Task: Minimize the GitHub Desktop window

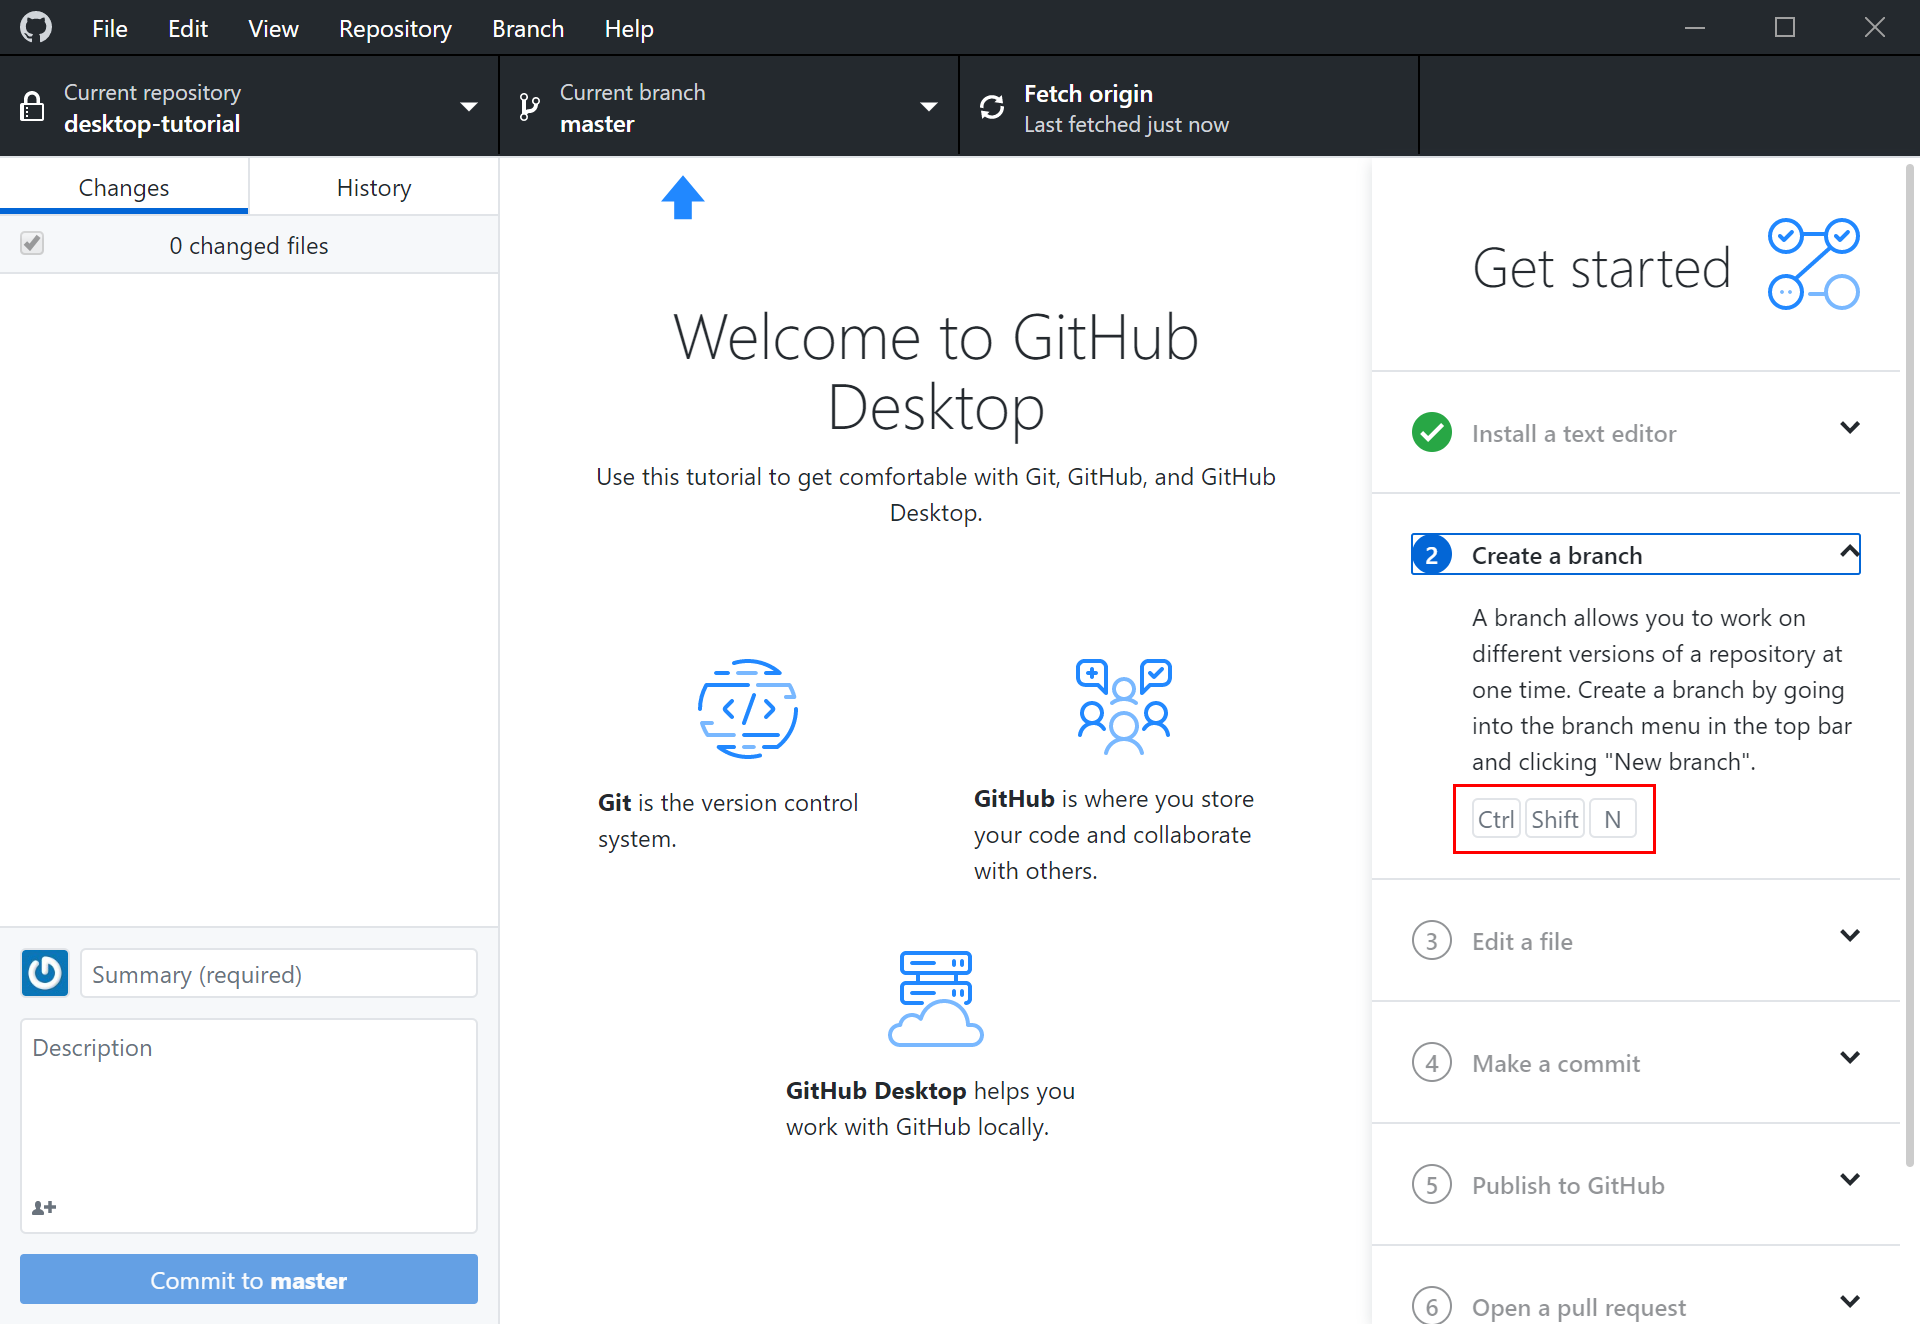Action: [x=1695, y=28]
